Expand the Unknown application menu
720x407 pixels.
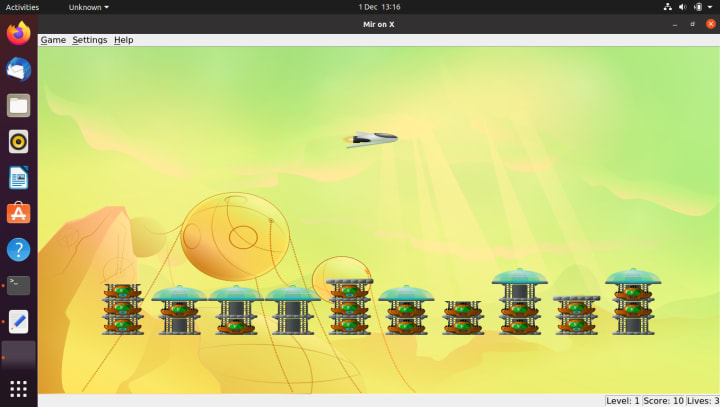point(89,7)
